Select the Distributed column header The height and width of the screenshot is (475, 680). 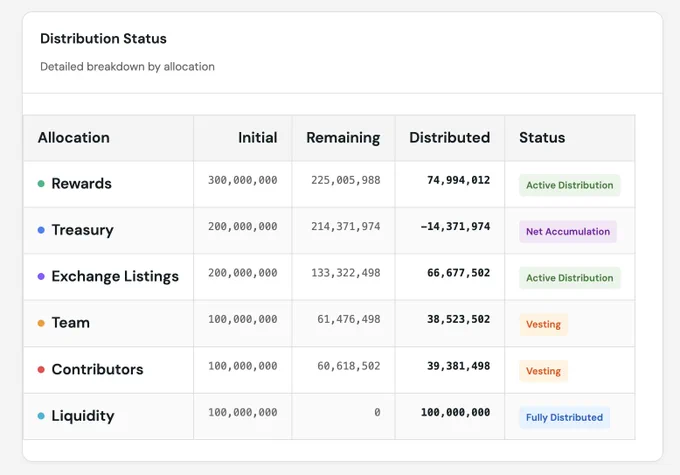450,138
